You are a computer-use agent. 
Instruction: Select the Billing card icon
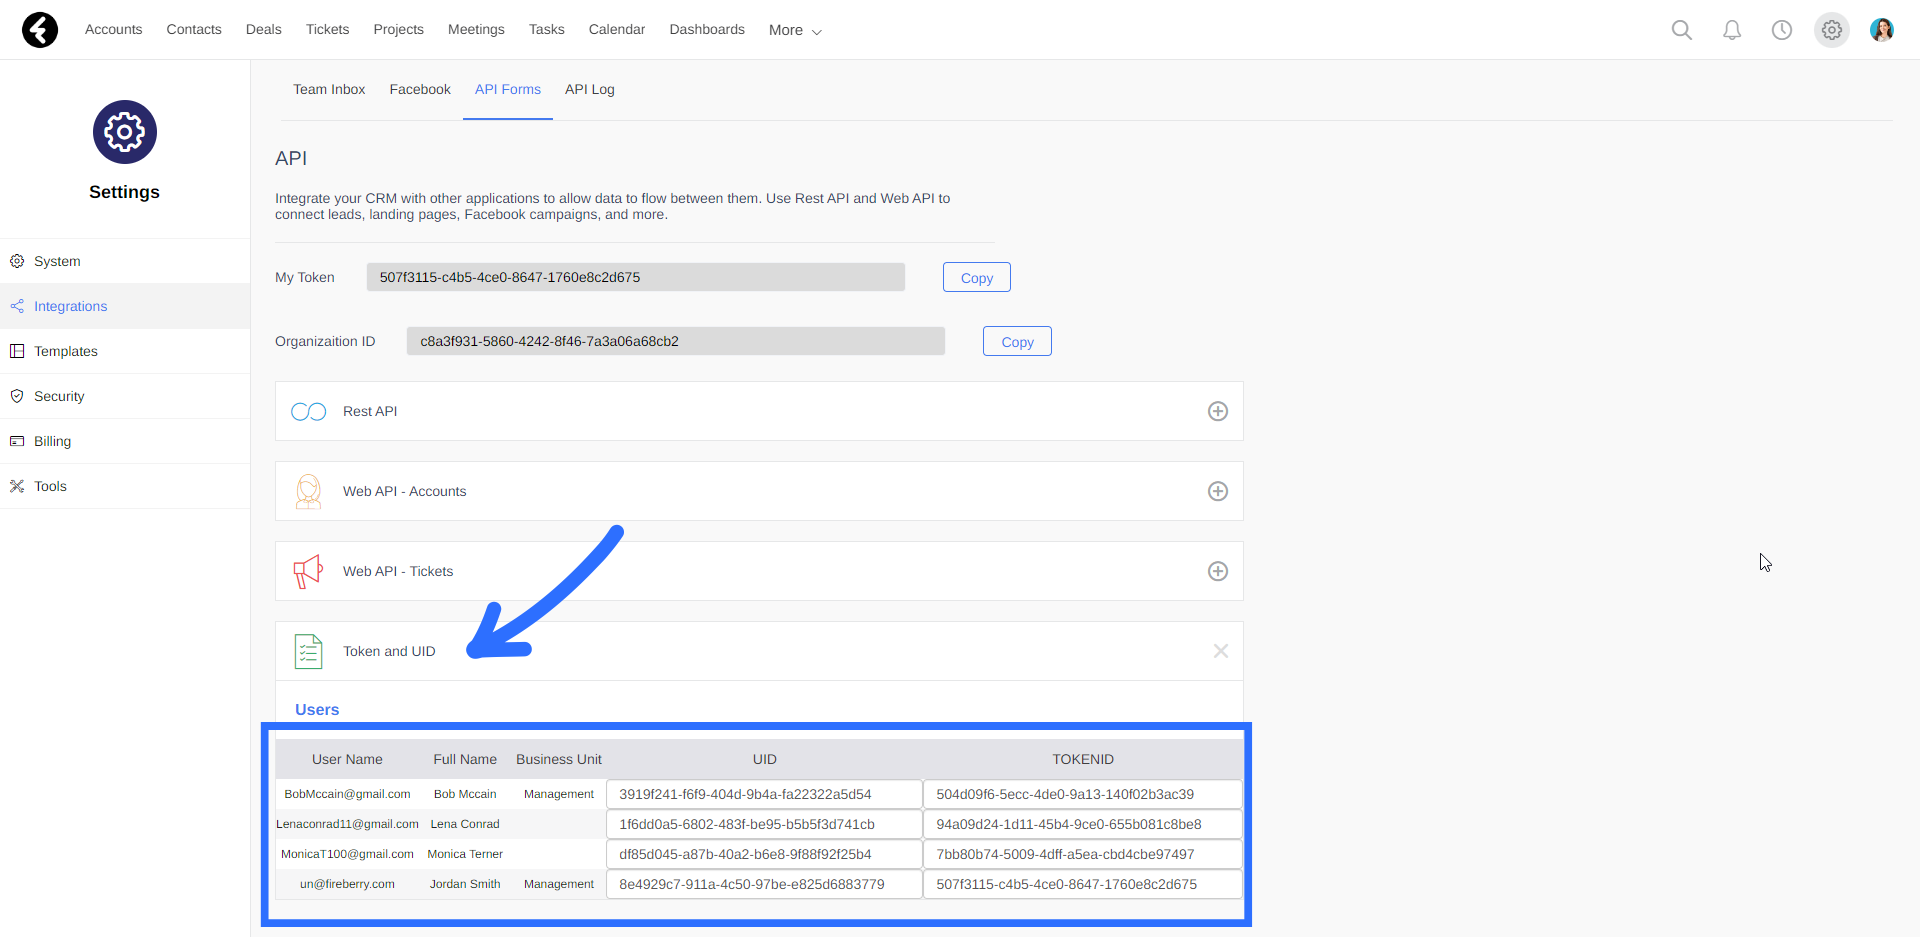16,440
